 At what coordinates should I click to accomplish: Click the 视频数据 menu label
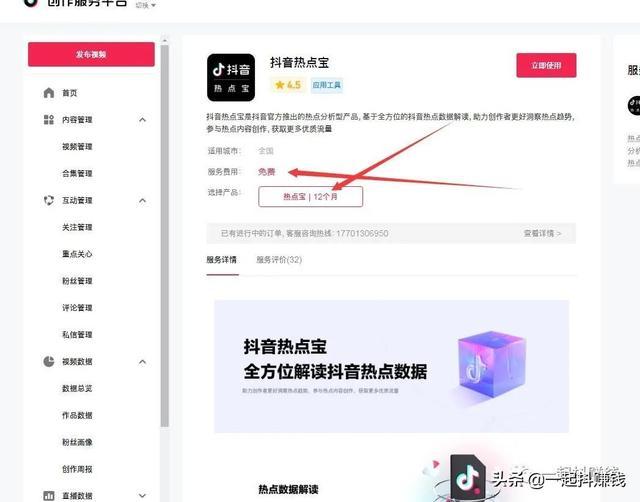pyautogui.click(x=77, y=362)
